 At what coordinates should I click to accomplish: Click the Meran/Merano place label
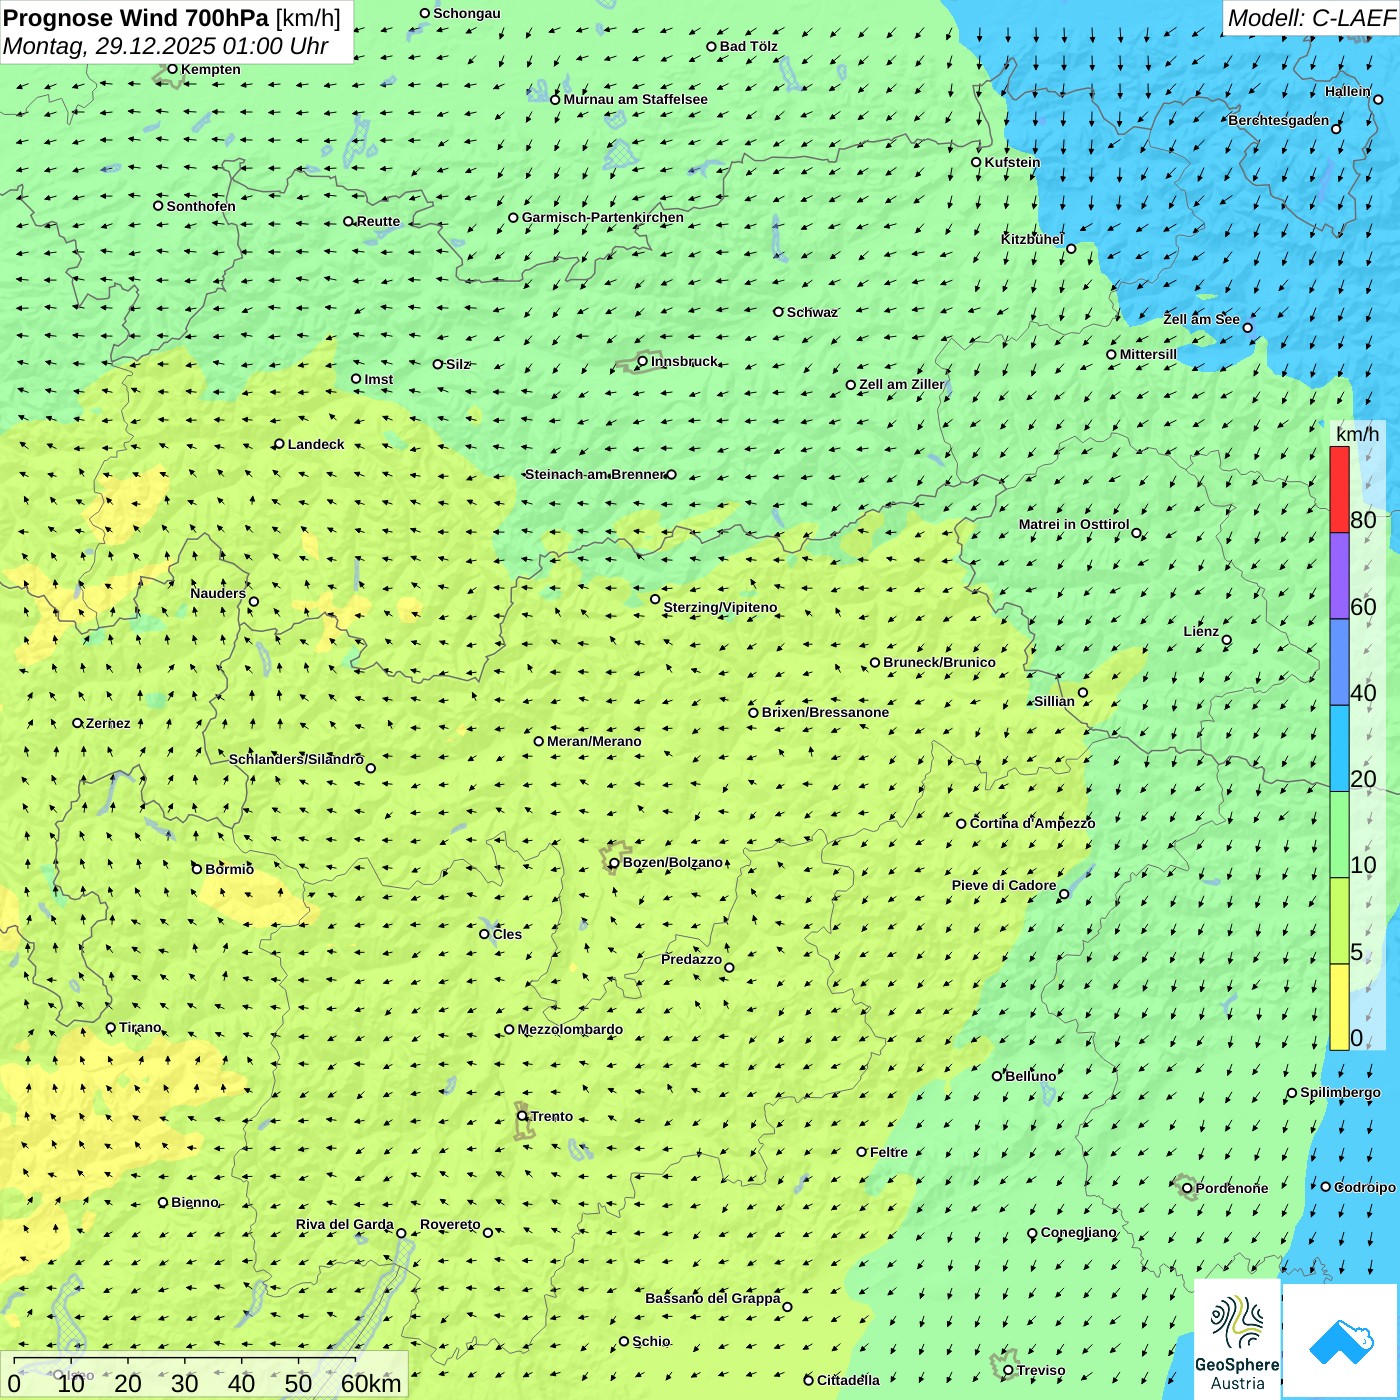[594, 741]
